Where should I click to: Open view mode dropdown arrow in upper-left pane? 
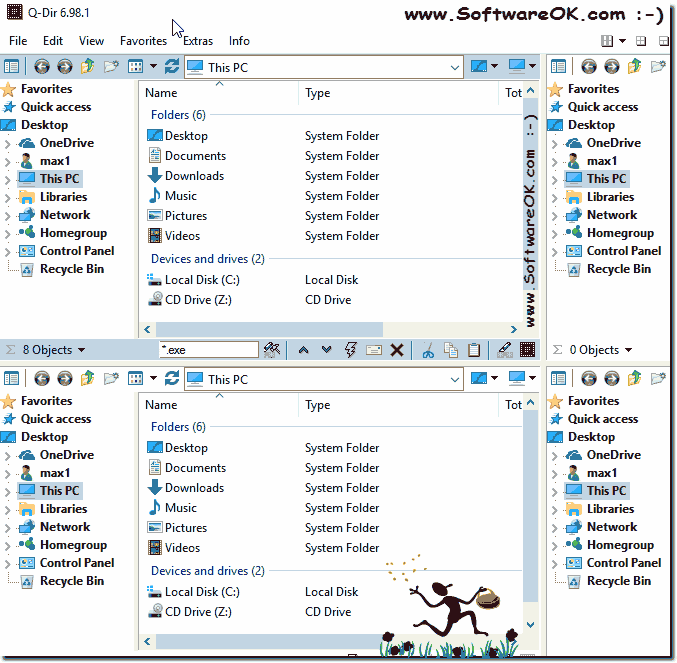153,66
